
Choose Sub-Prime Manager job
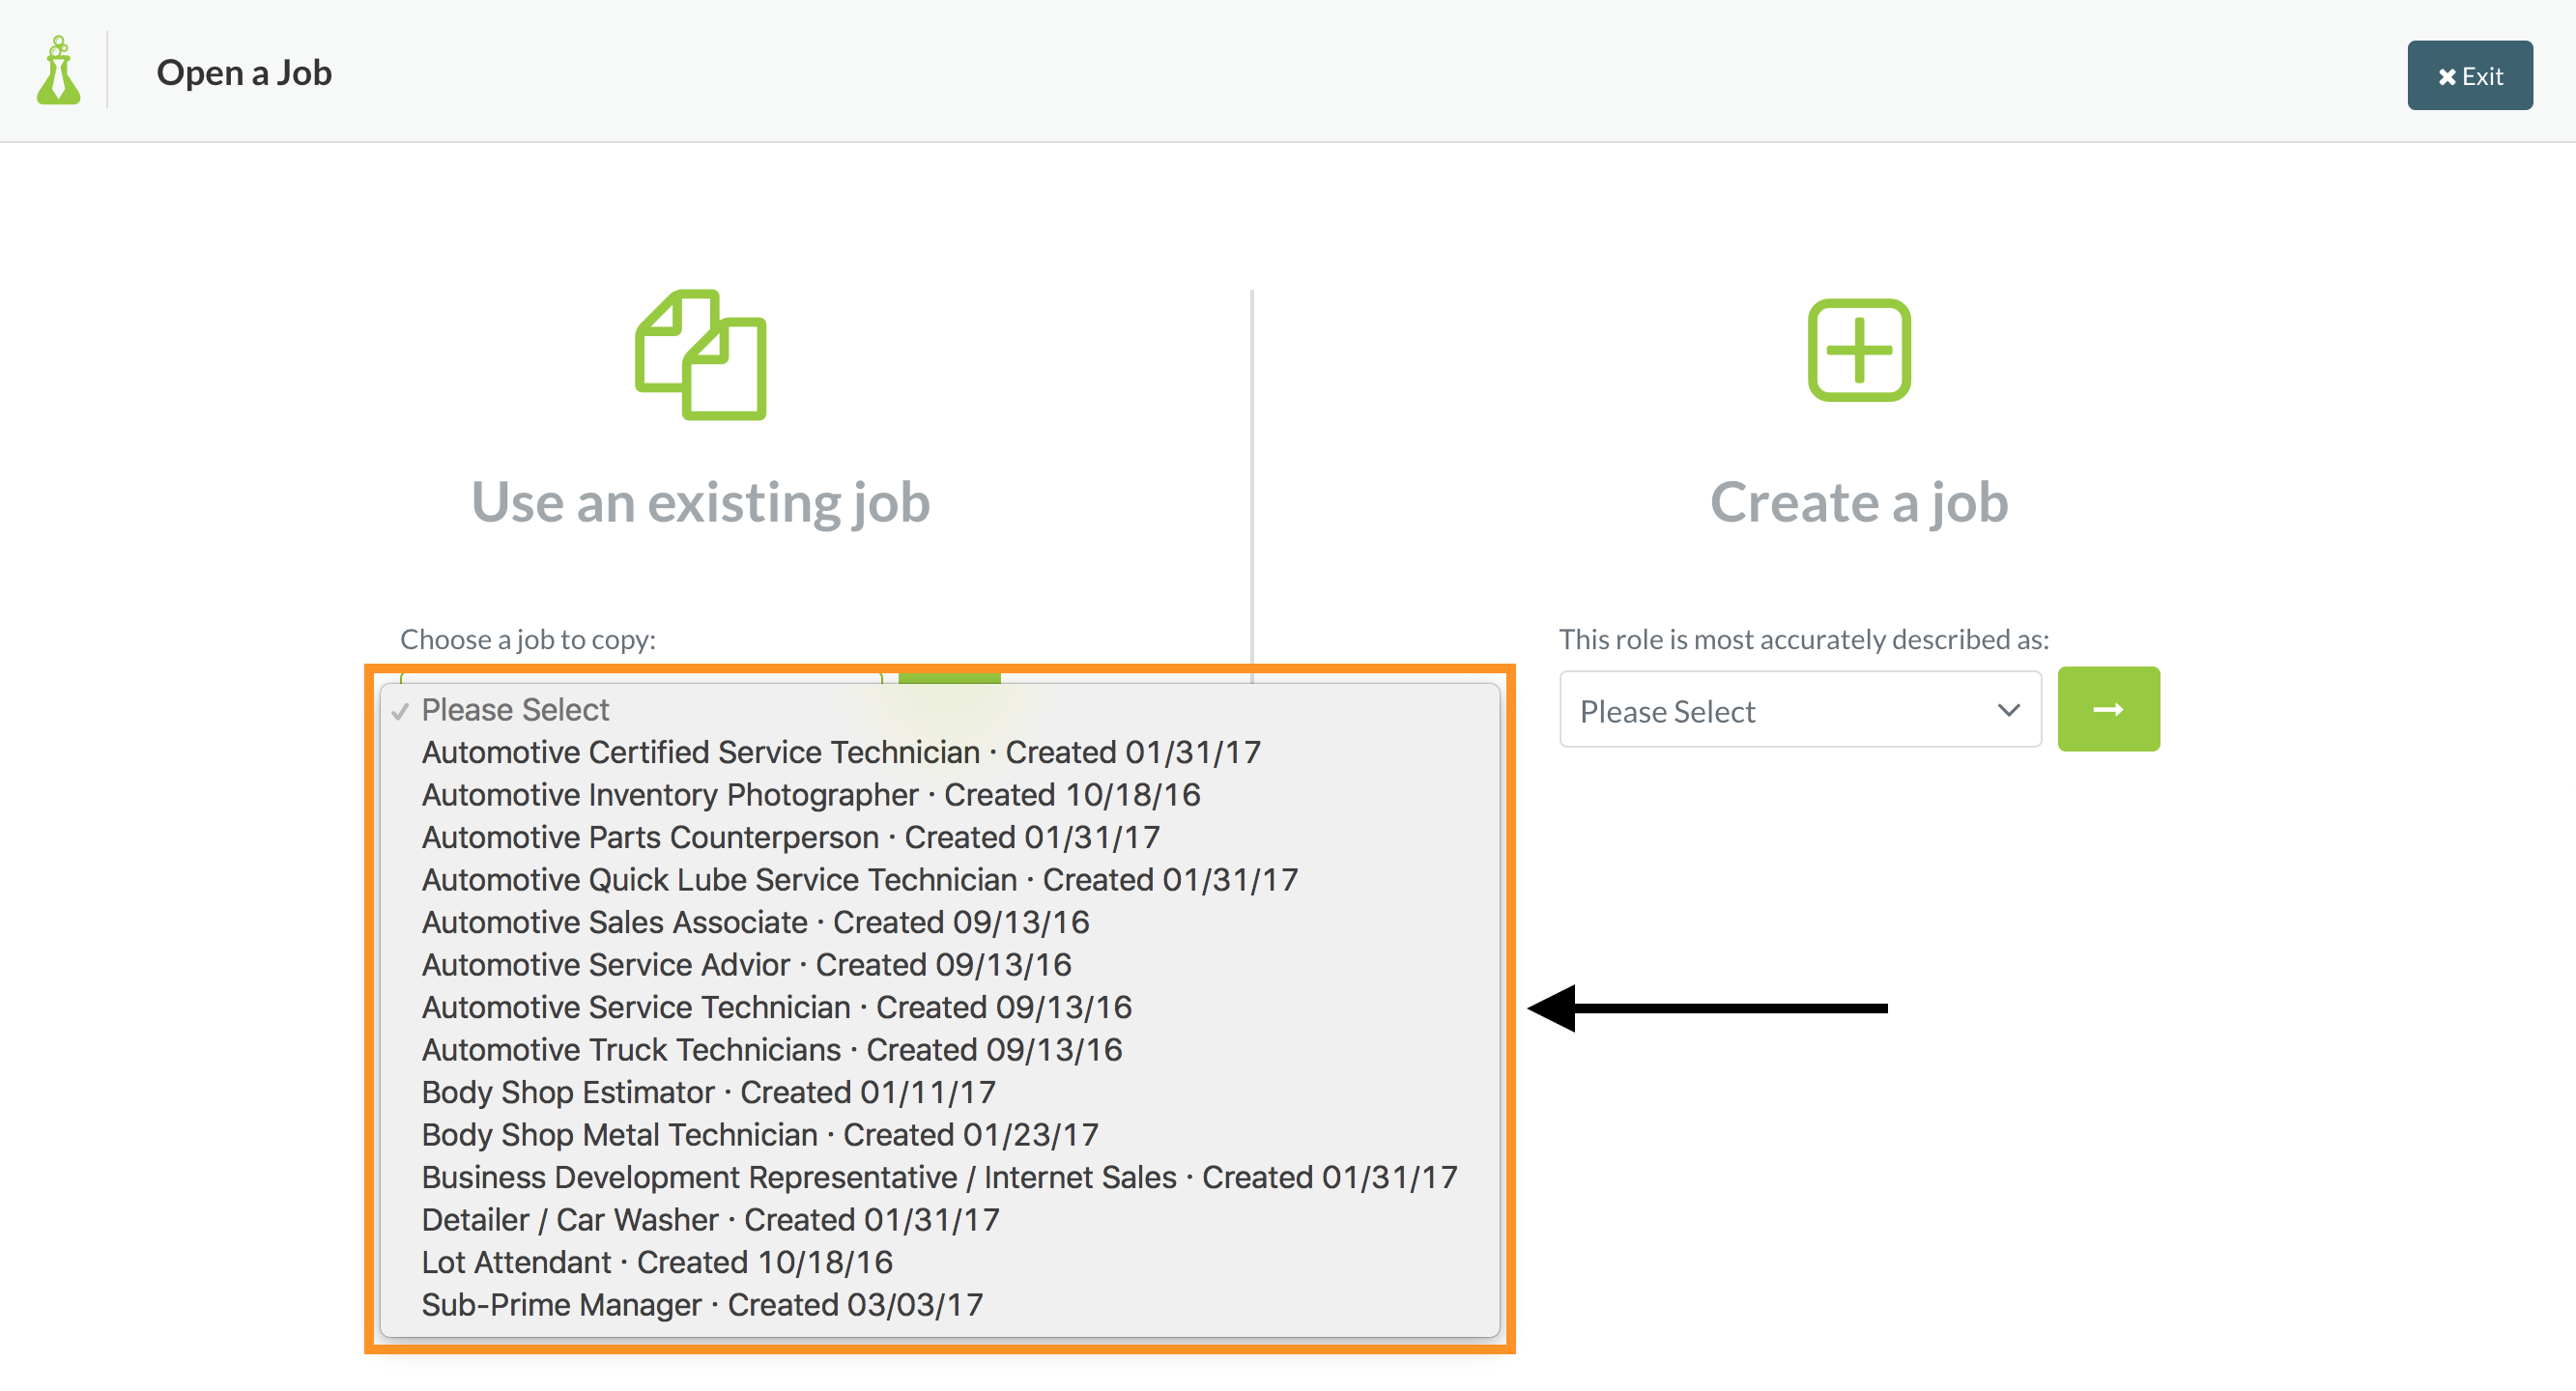tap(939, 1305)
